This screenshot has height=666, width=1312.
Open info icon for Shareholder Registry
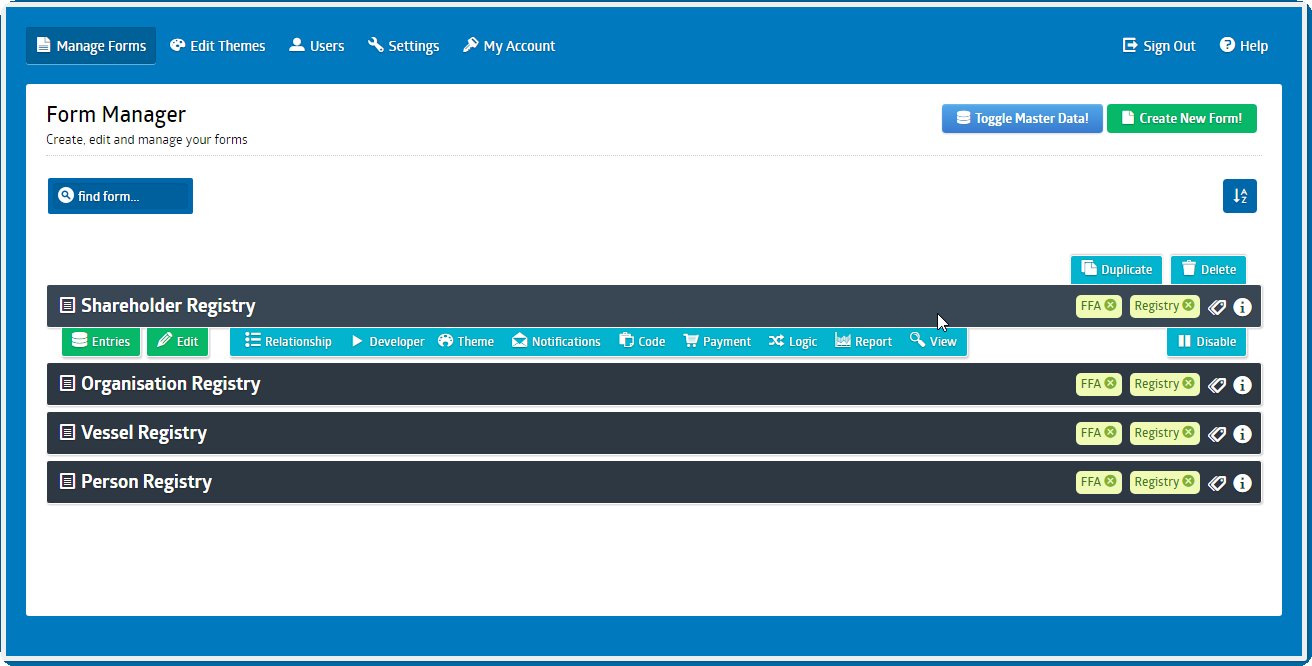pyautogui.click(x=1242, y=307)
